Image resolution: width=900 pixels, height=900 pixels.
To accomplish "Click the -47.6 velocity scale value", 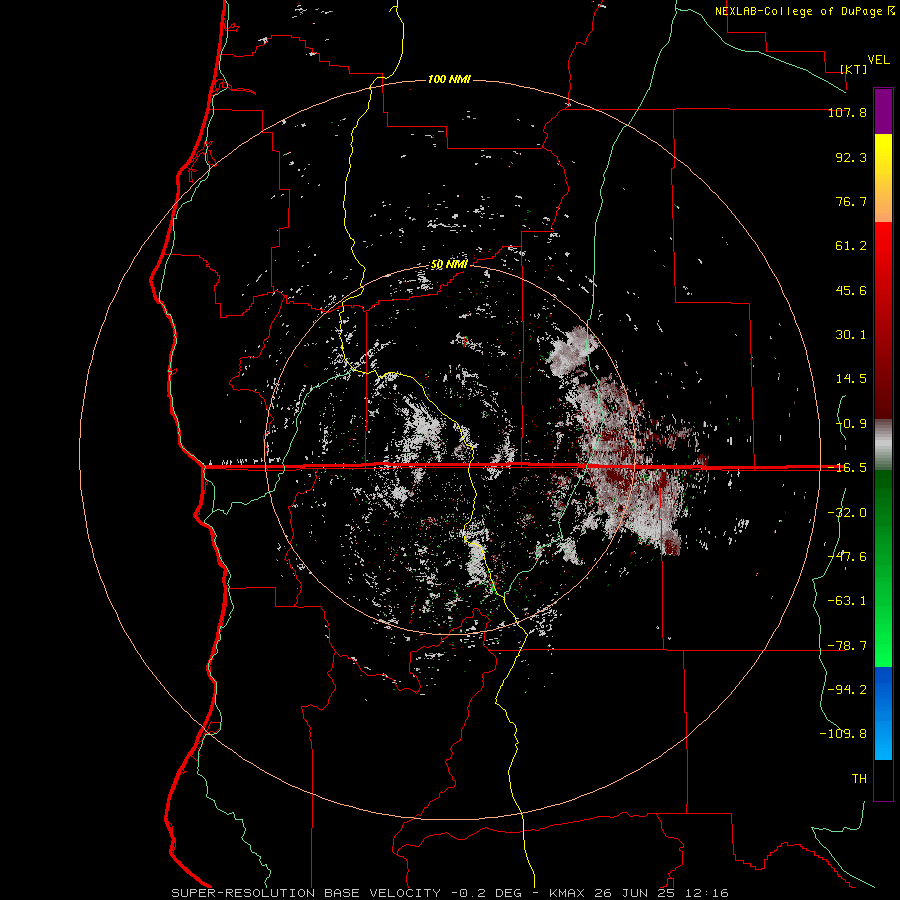I will [x=847, y=557].
